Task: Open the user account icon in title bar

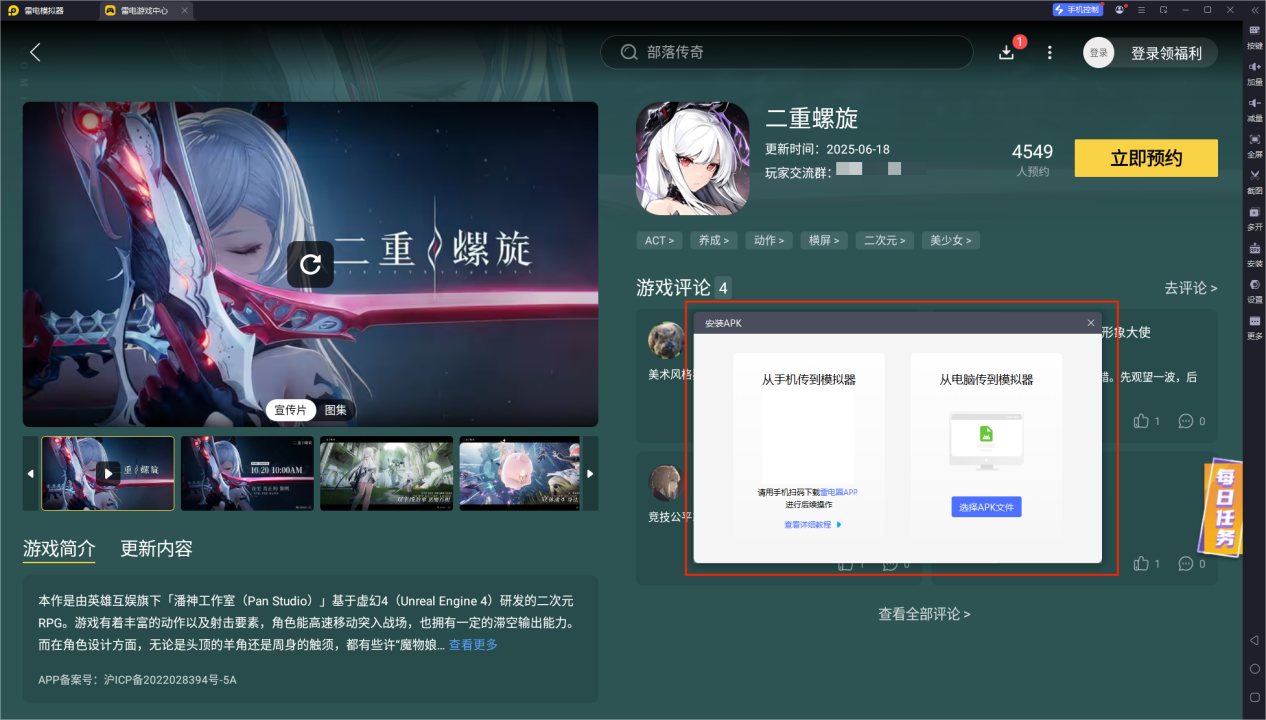Action: point(1120,10)
